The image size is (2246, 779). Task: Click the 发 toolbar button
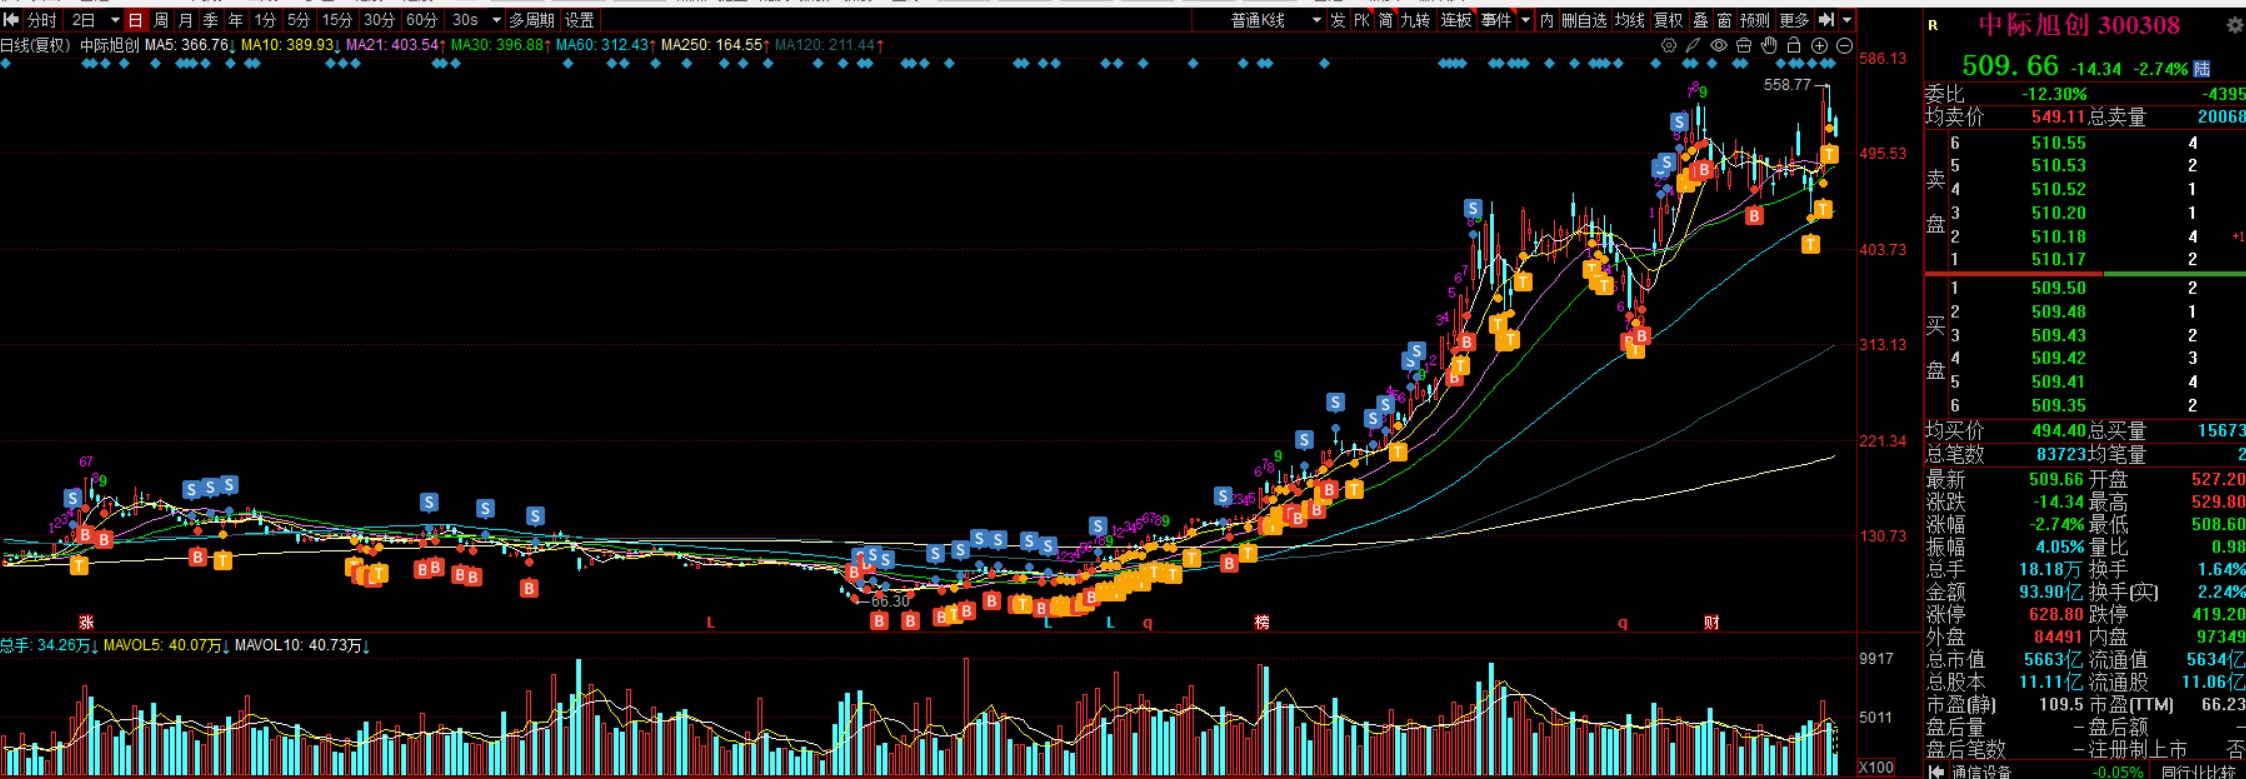1338,20
